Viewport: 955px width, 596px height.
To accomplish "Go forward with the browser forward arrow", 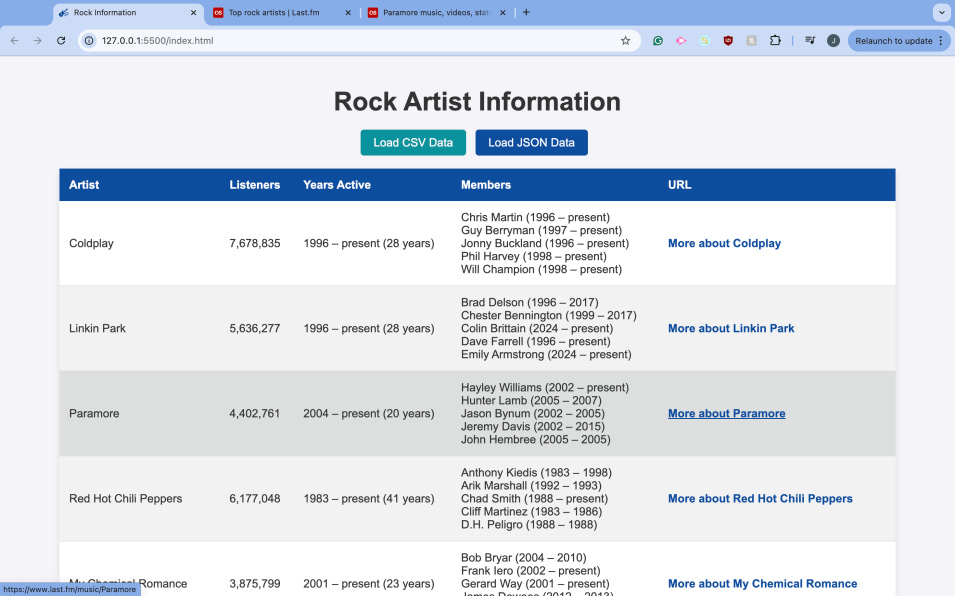I will [38, 41].
